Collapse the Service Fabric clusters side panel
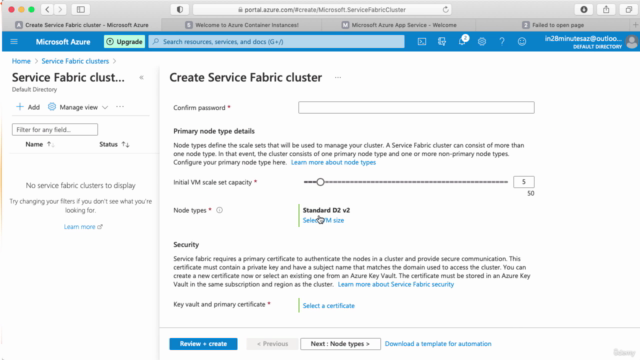 click(x=141, y=78)
